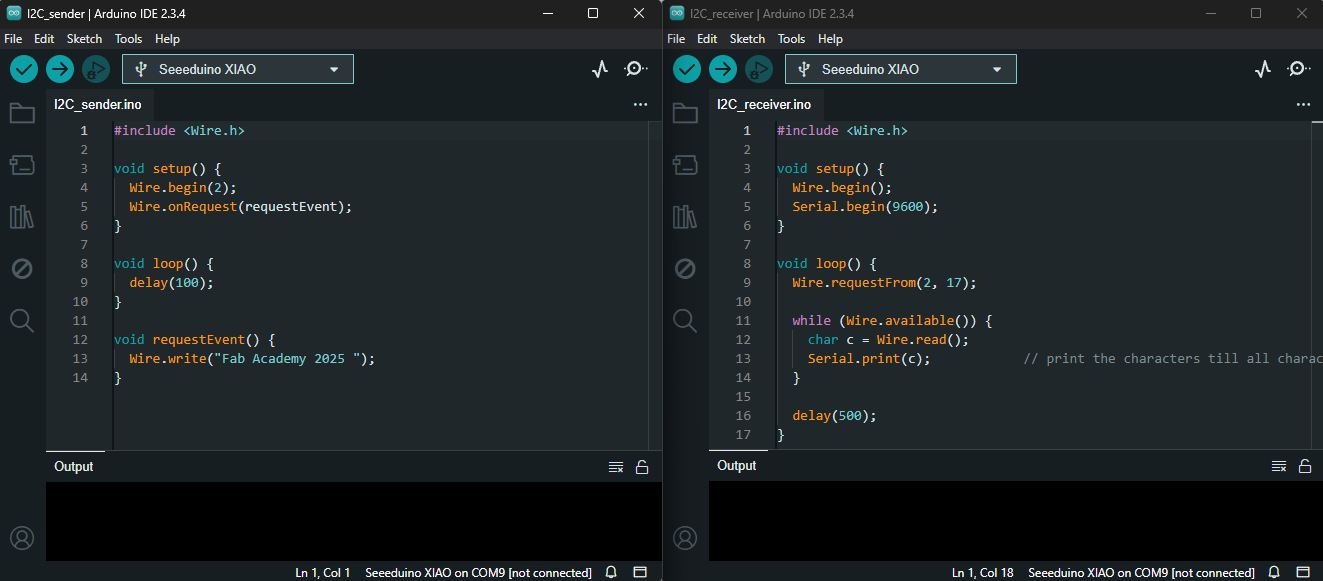Screen dimensions: 1323x581
Task: Open File menu in I2C_sender window
Action: click(13, 39)
